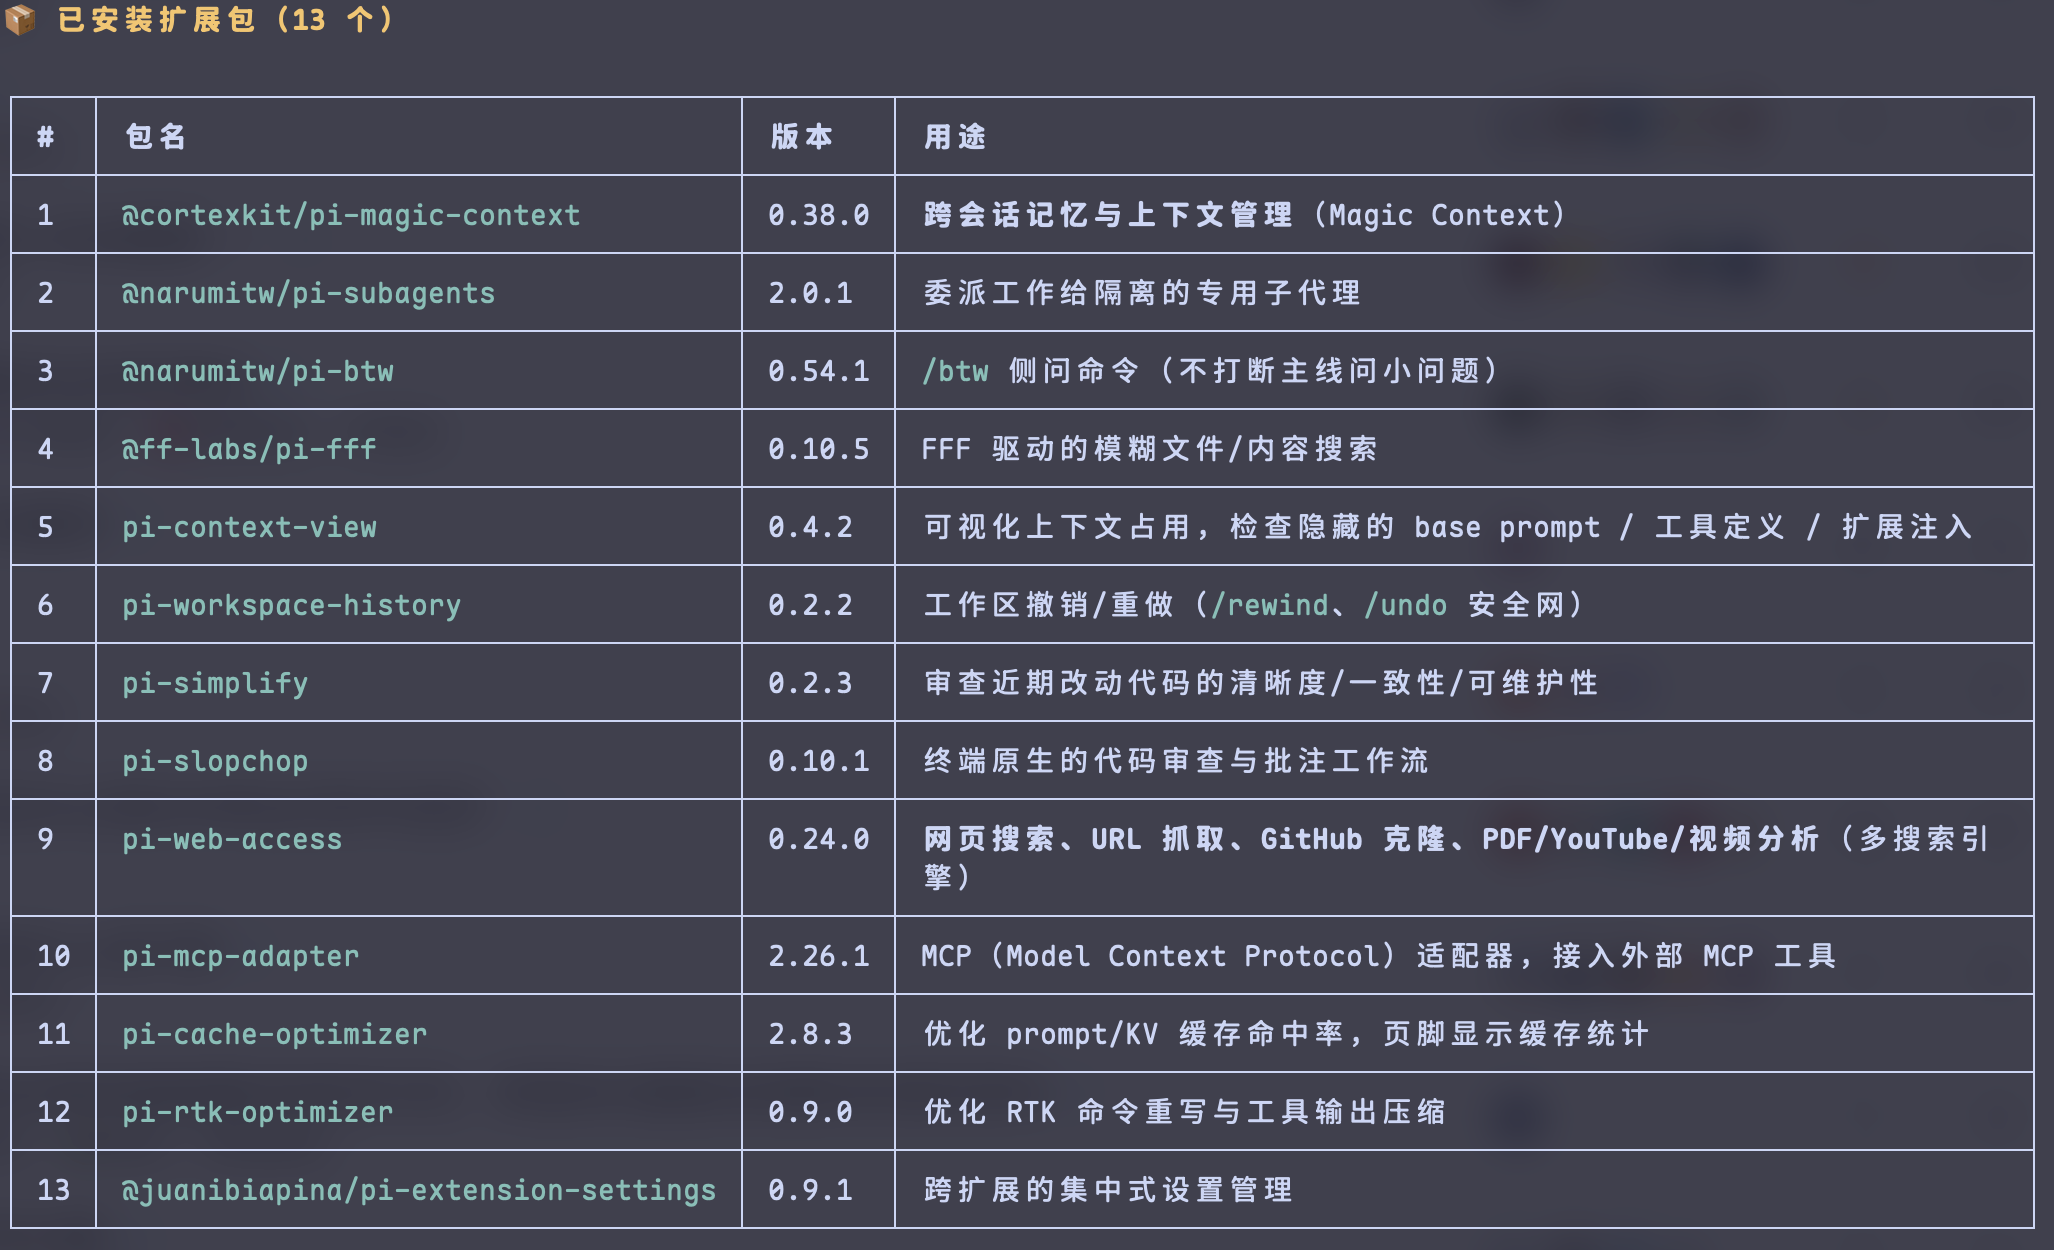Click version "0.10.1" of pi-slopchop
The image size is (2054, 1250).
818,761
